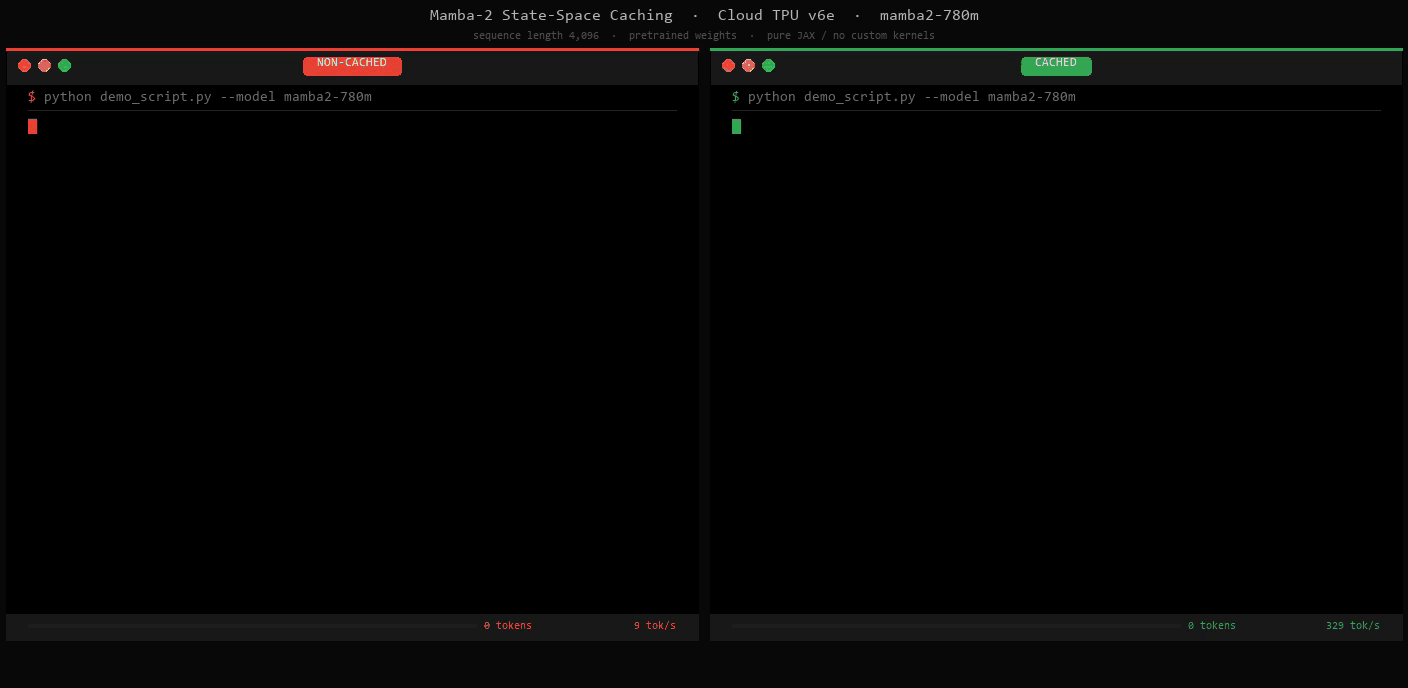
Task: Click the 0 tokens counter in the CACHED terminal
Action: point(1213,625)
